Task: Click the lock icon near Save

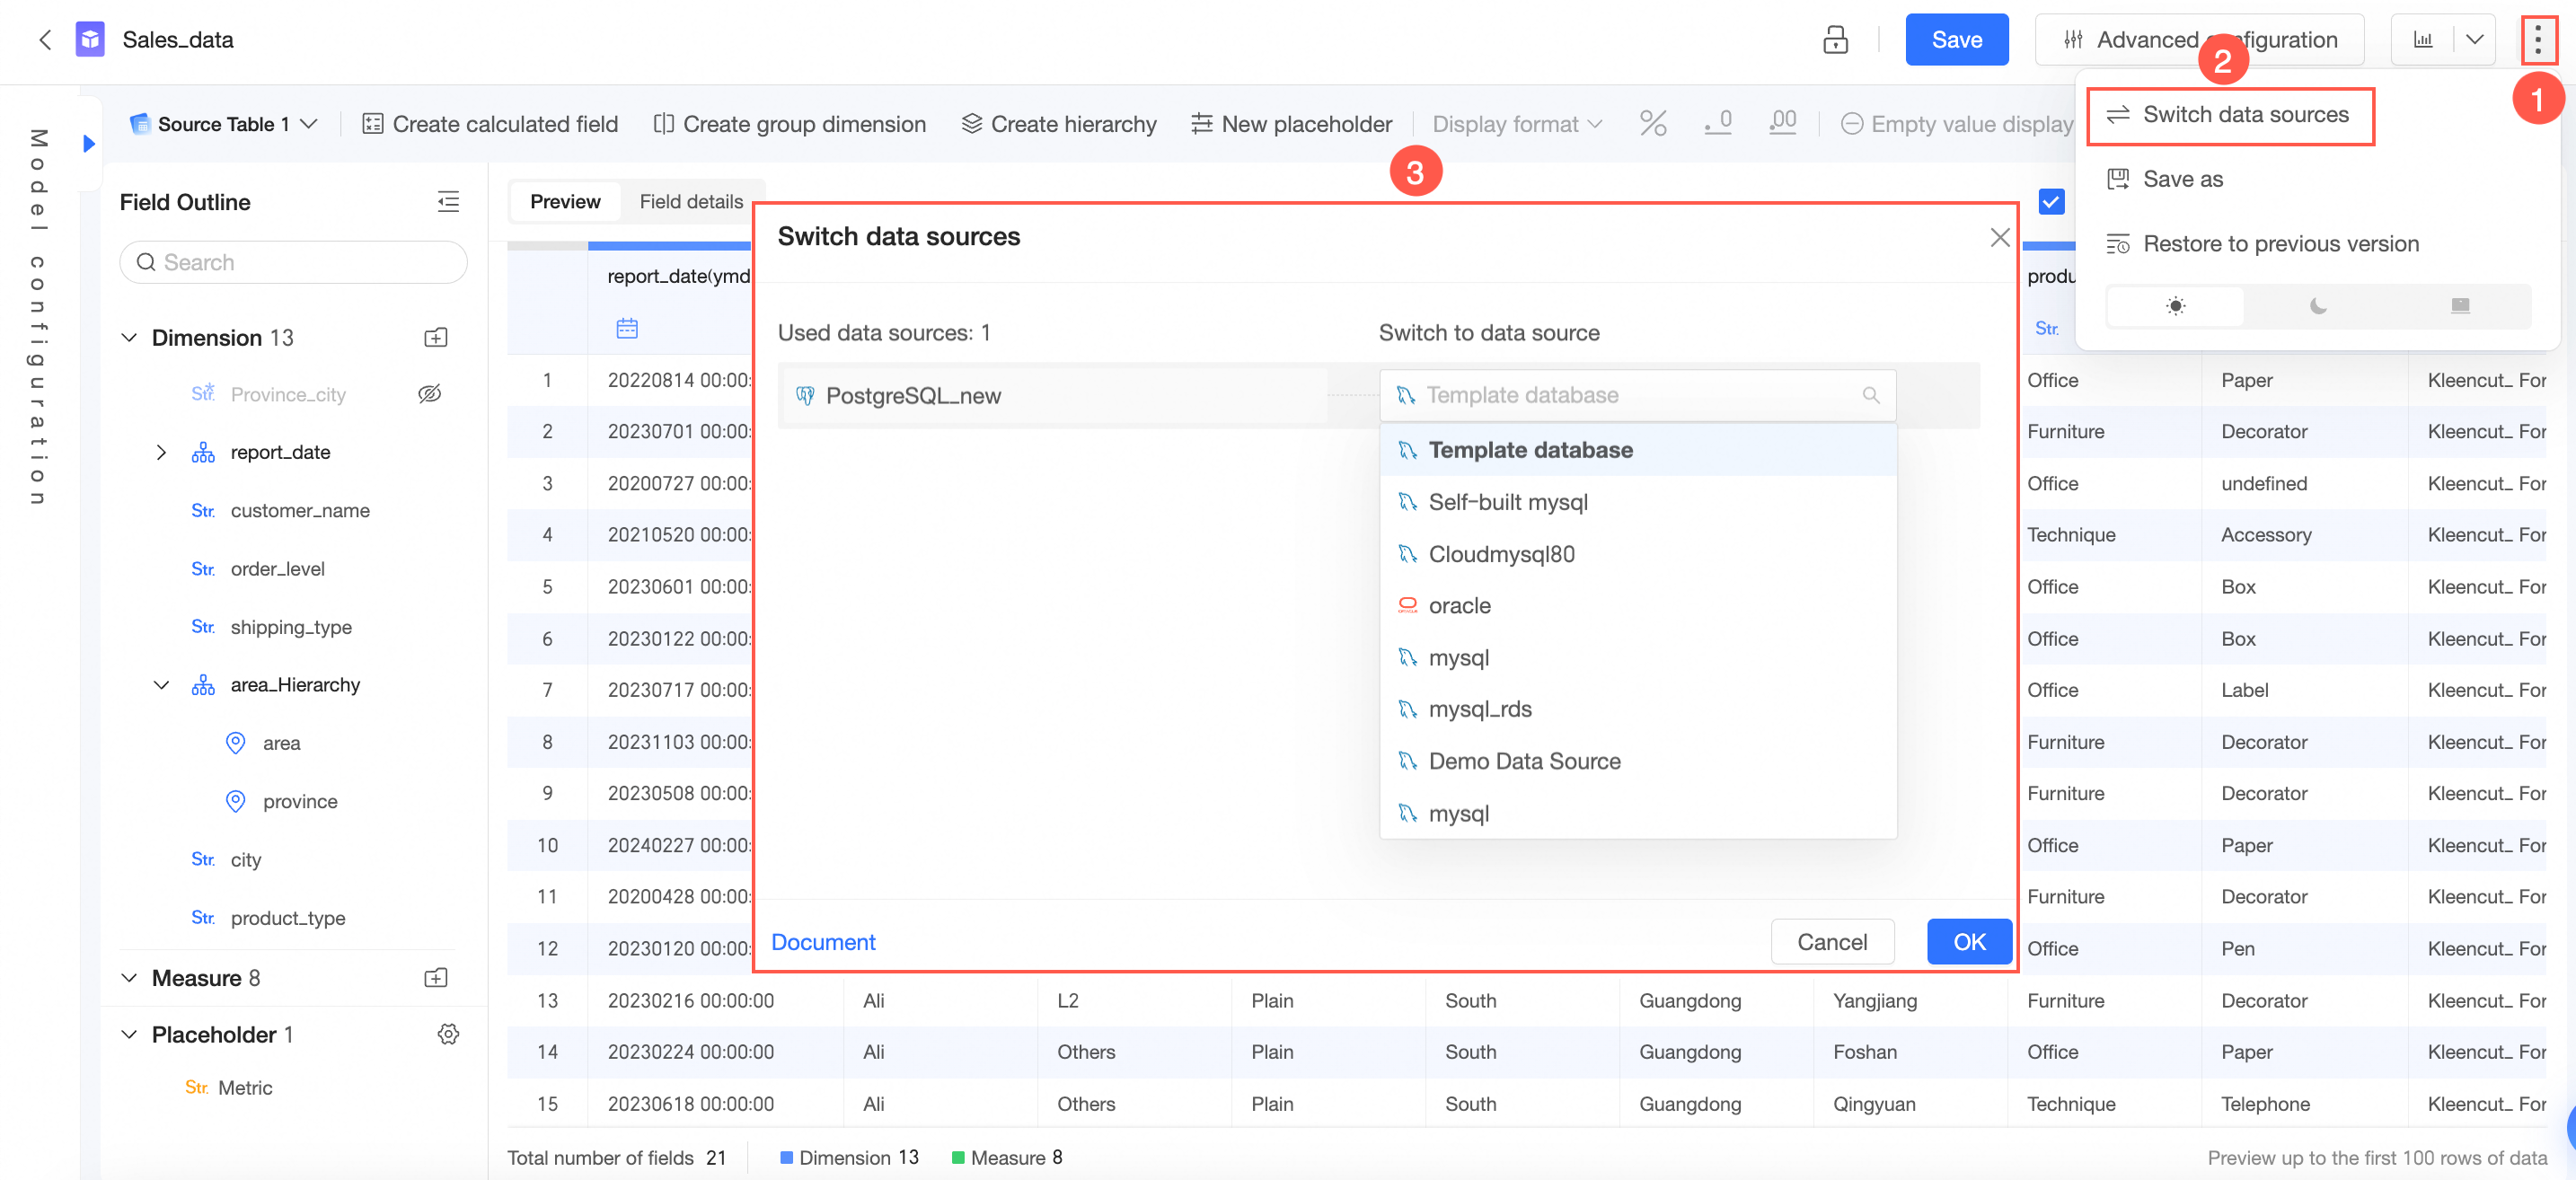Action: [x=1835, y=40]
